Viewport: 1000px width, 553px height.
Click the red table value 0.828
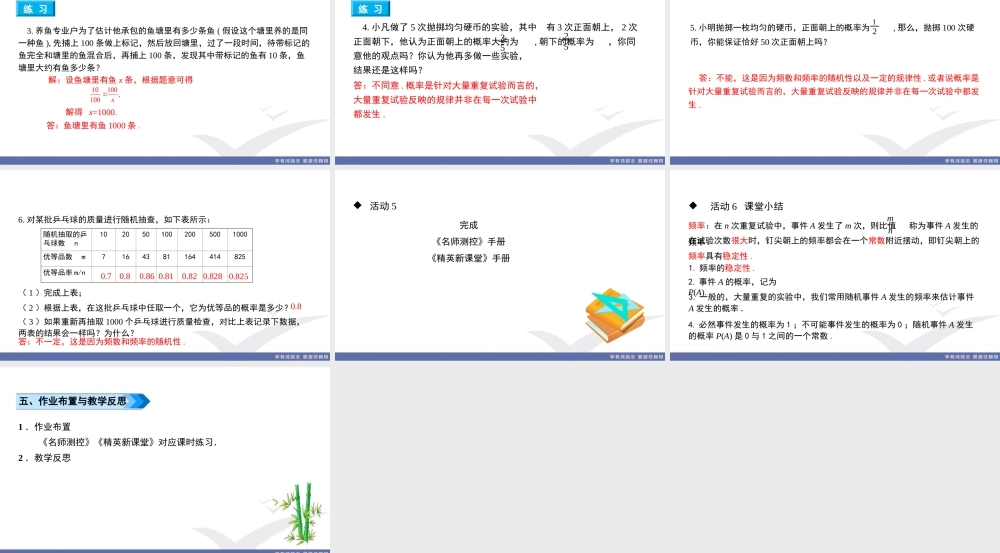pos(212,276)
